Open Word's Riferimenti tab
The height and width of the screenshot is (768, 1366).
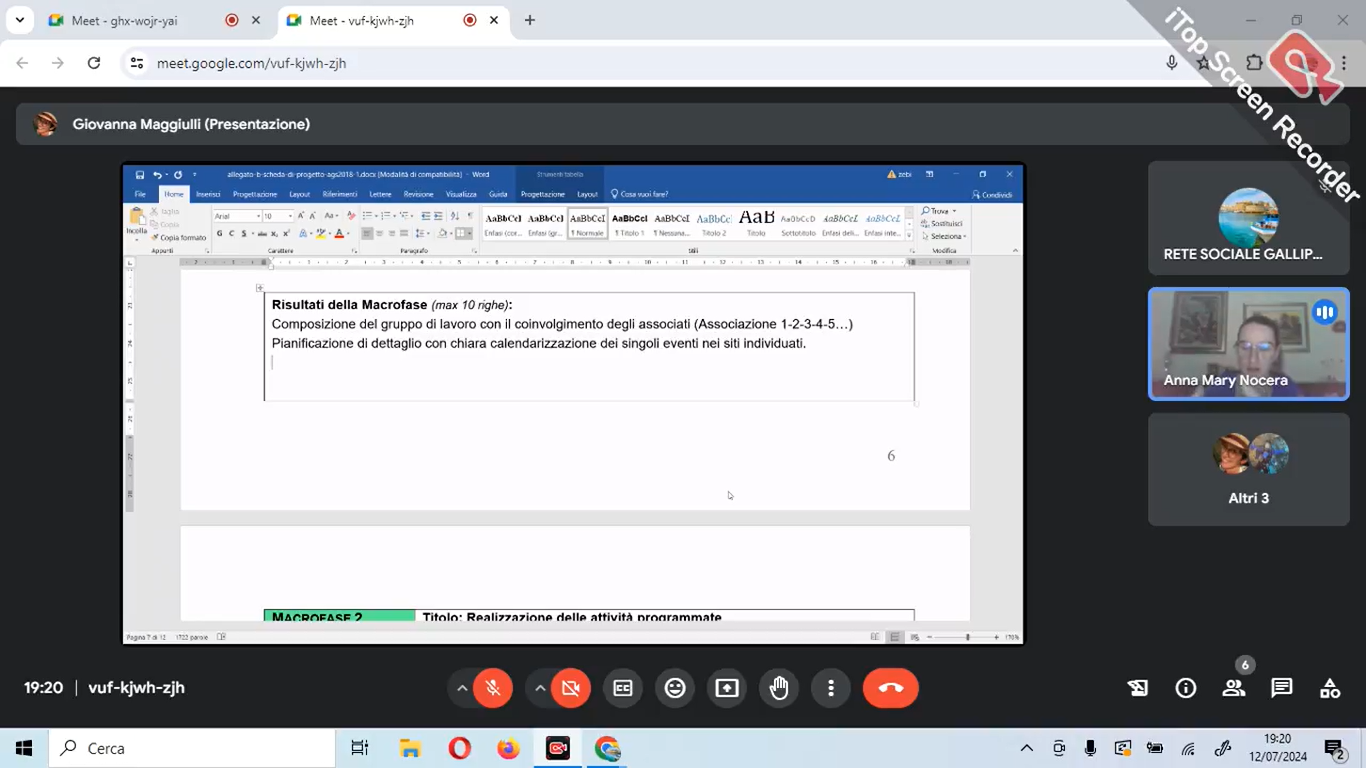tap(340, 194)
